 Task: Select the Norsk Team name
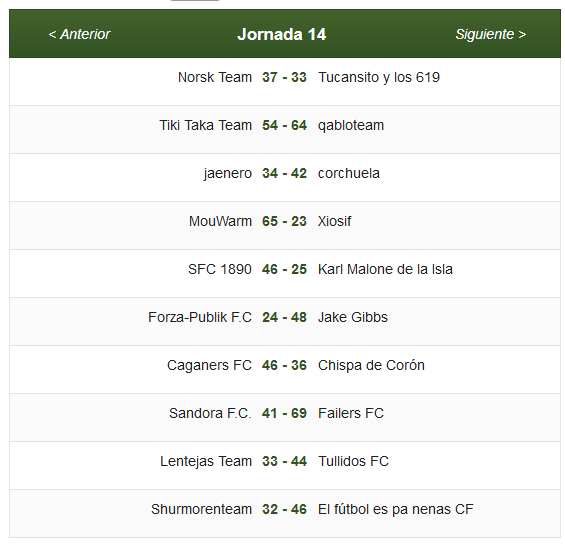coord(215,77)
